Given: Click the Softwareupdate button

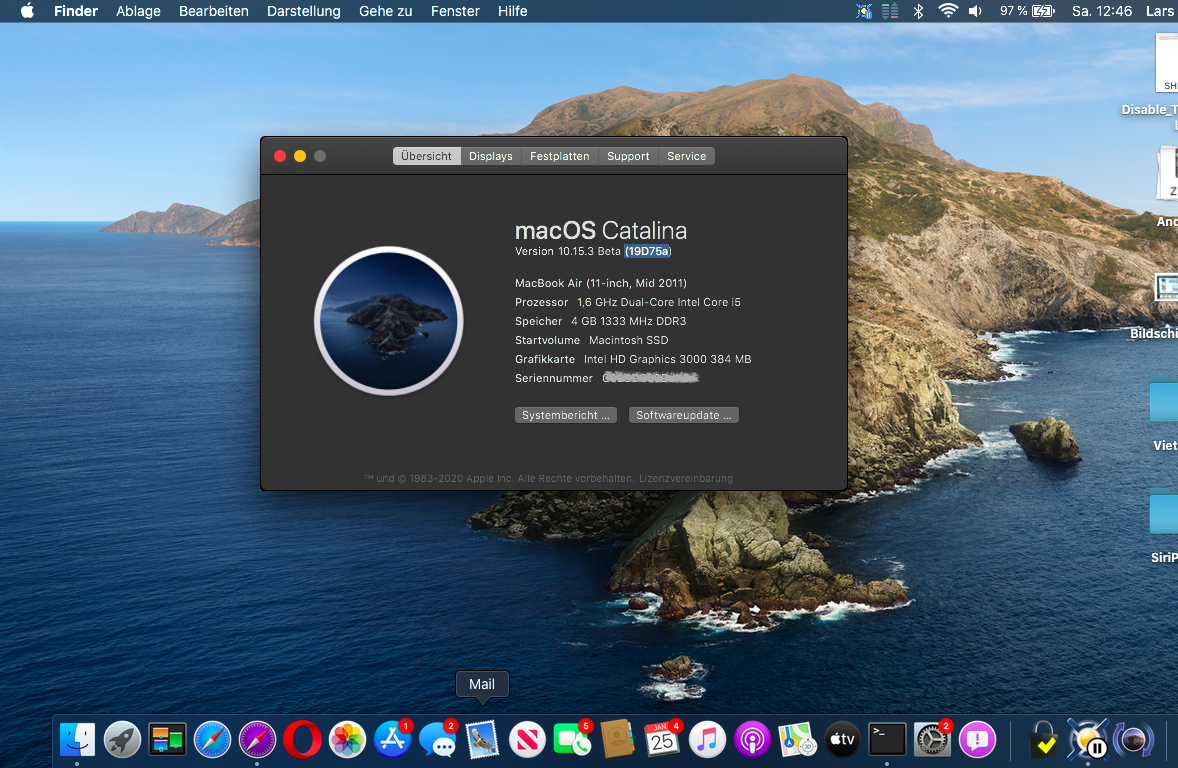Looking at the screenshot, I should click(684, 416).
